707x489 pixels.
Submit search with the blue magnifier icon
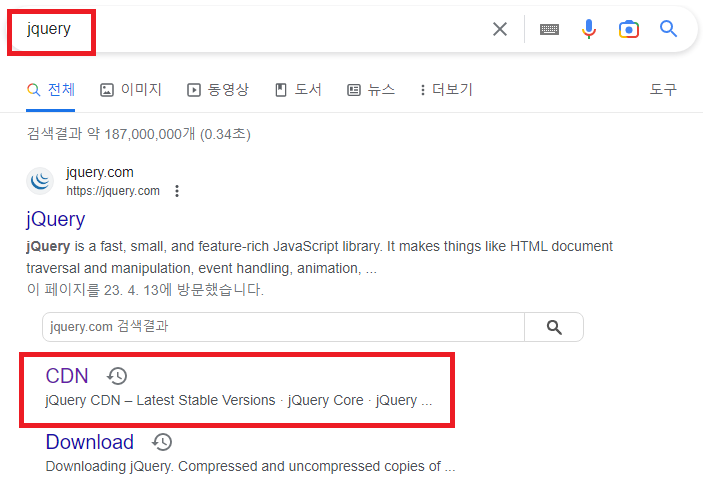[668, 29]
